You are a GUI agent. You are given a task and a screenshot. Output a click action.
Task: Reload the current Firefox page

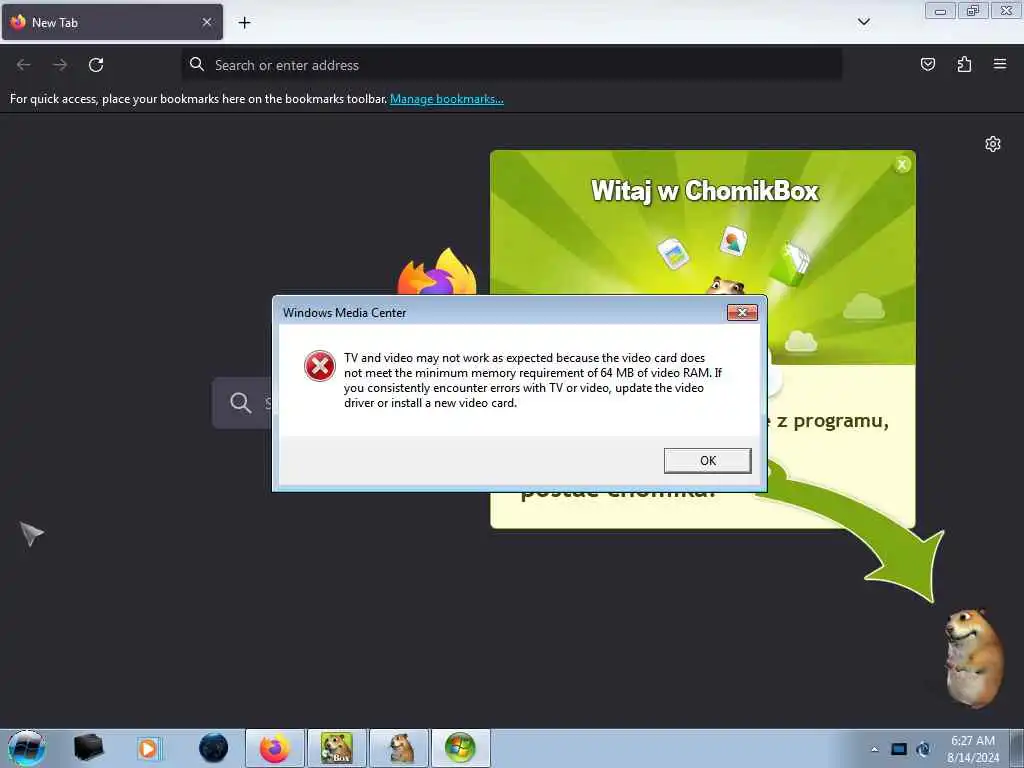(96, 65)
